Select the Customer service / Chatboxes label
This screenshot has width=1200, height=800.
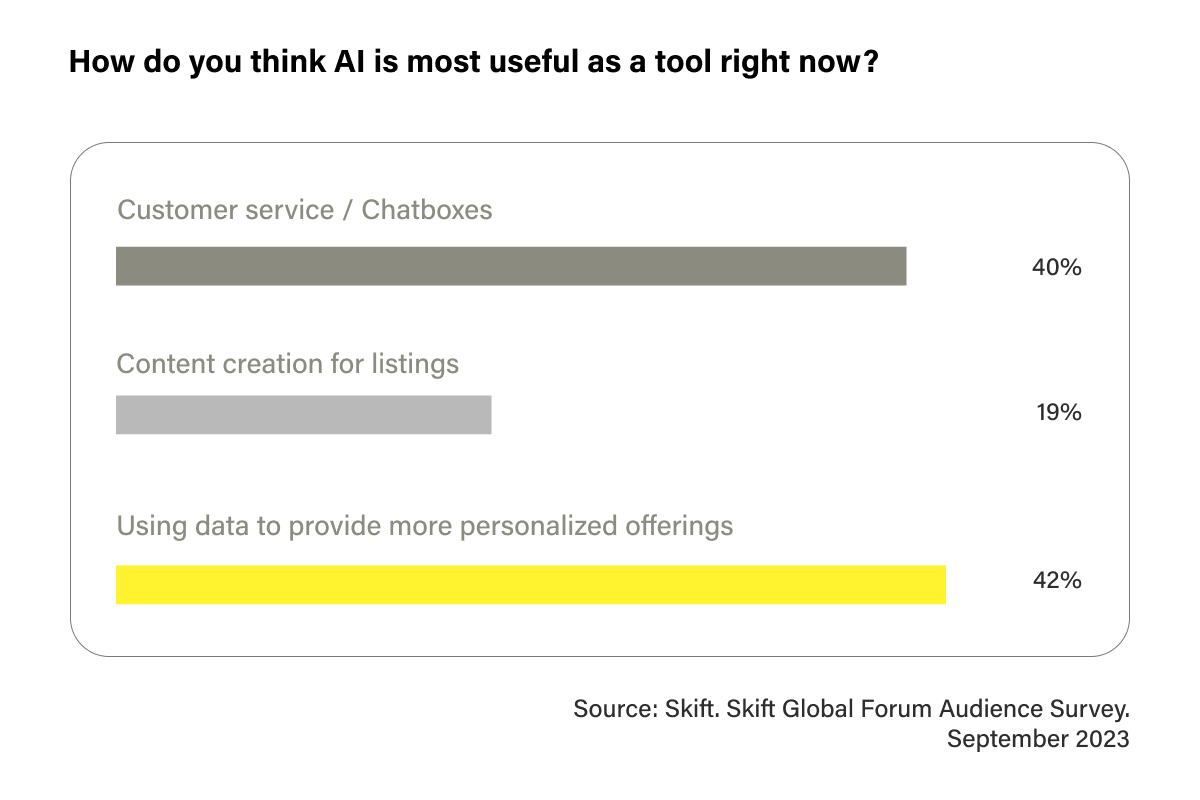click(x=305, y=210)
